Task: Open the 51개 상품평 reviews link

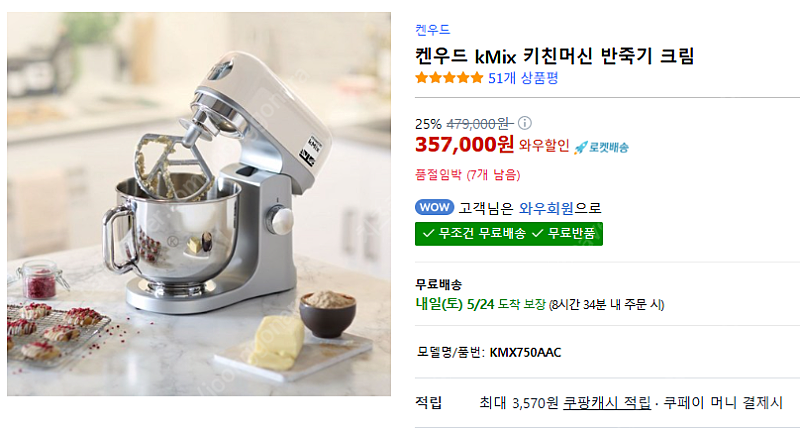Action: point(523,78)
